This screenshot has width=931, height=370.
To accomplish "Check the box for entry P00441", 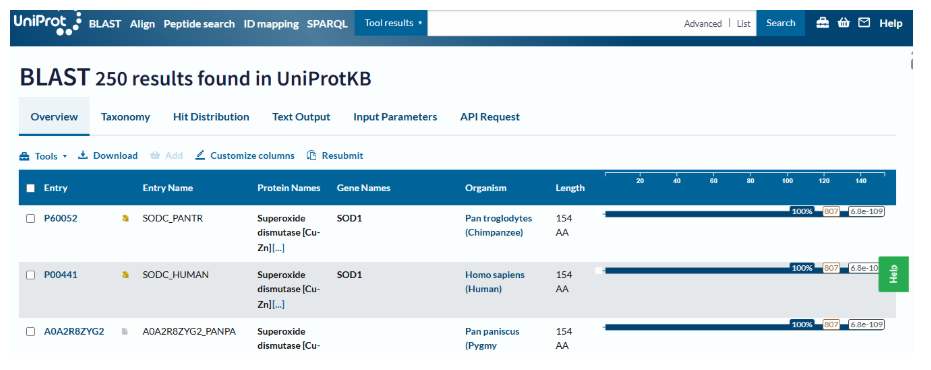I will click(x=31, y=275).
